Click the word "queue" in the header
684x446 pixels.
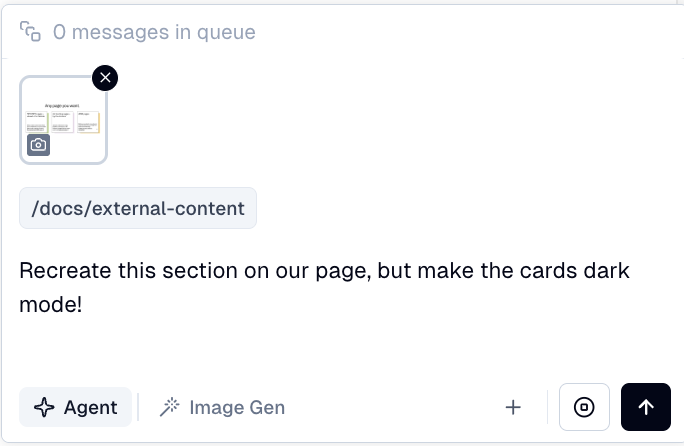(x=227, y=32)
